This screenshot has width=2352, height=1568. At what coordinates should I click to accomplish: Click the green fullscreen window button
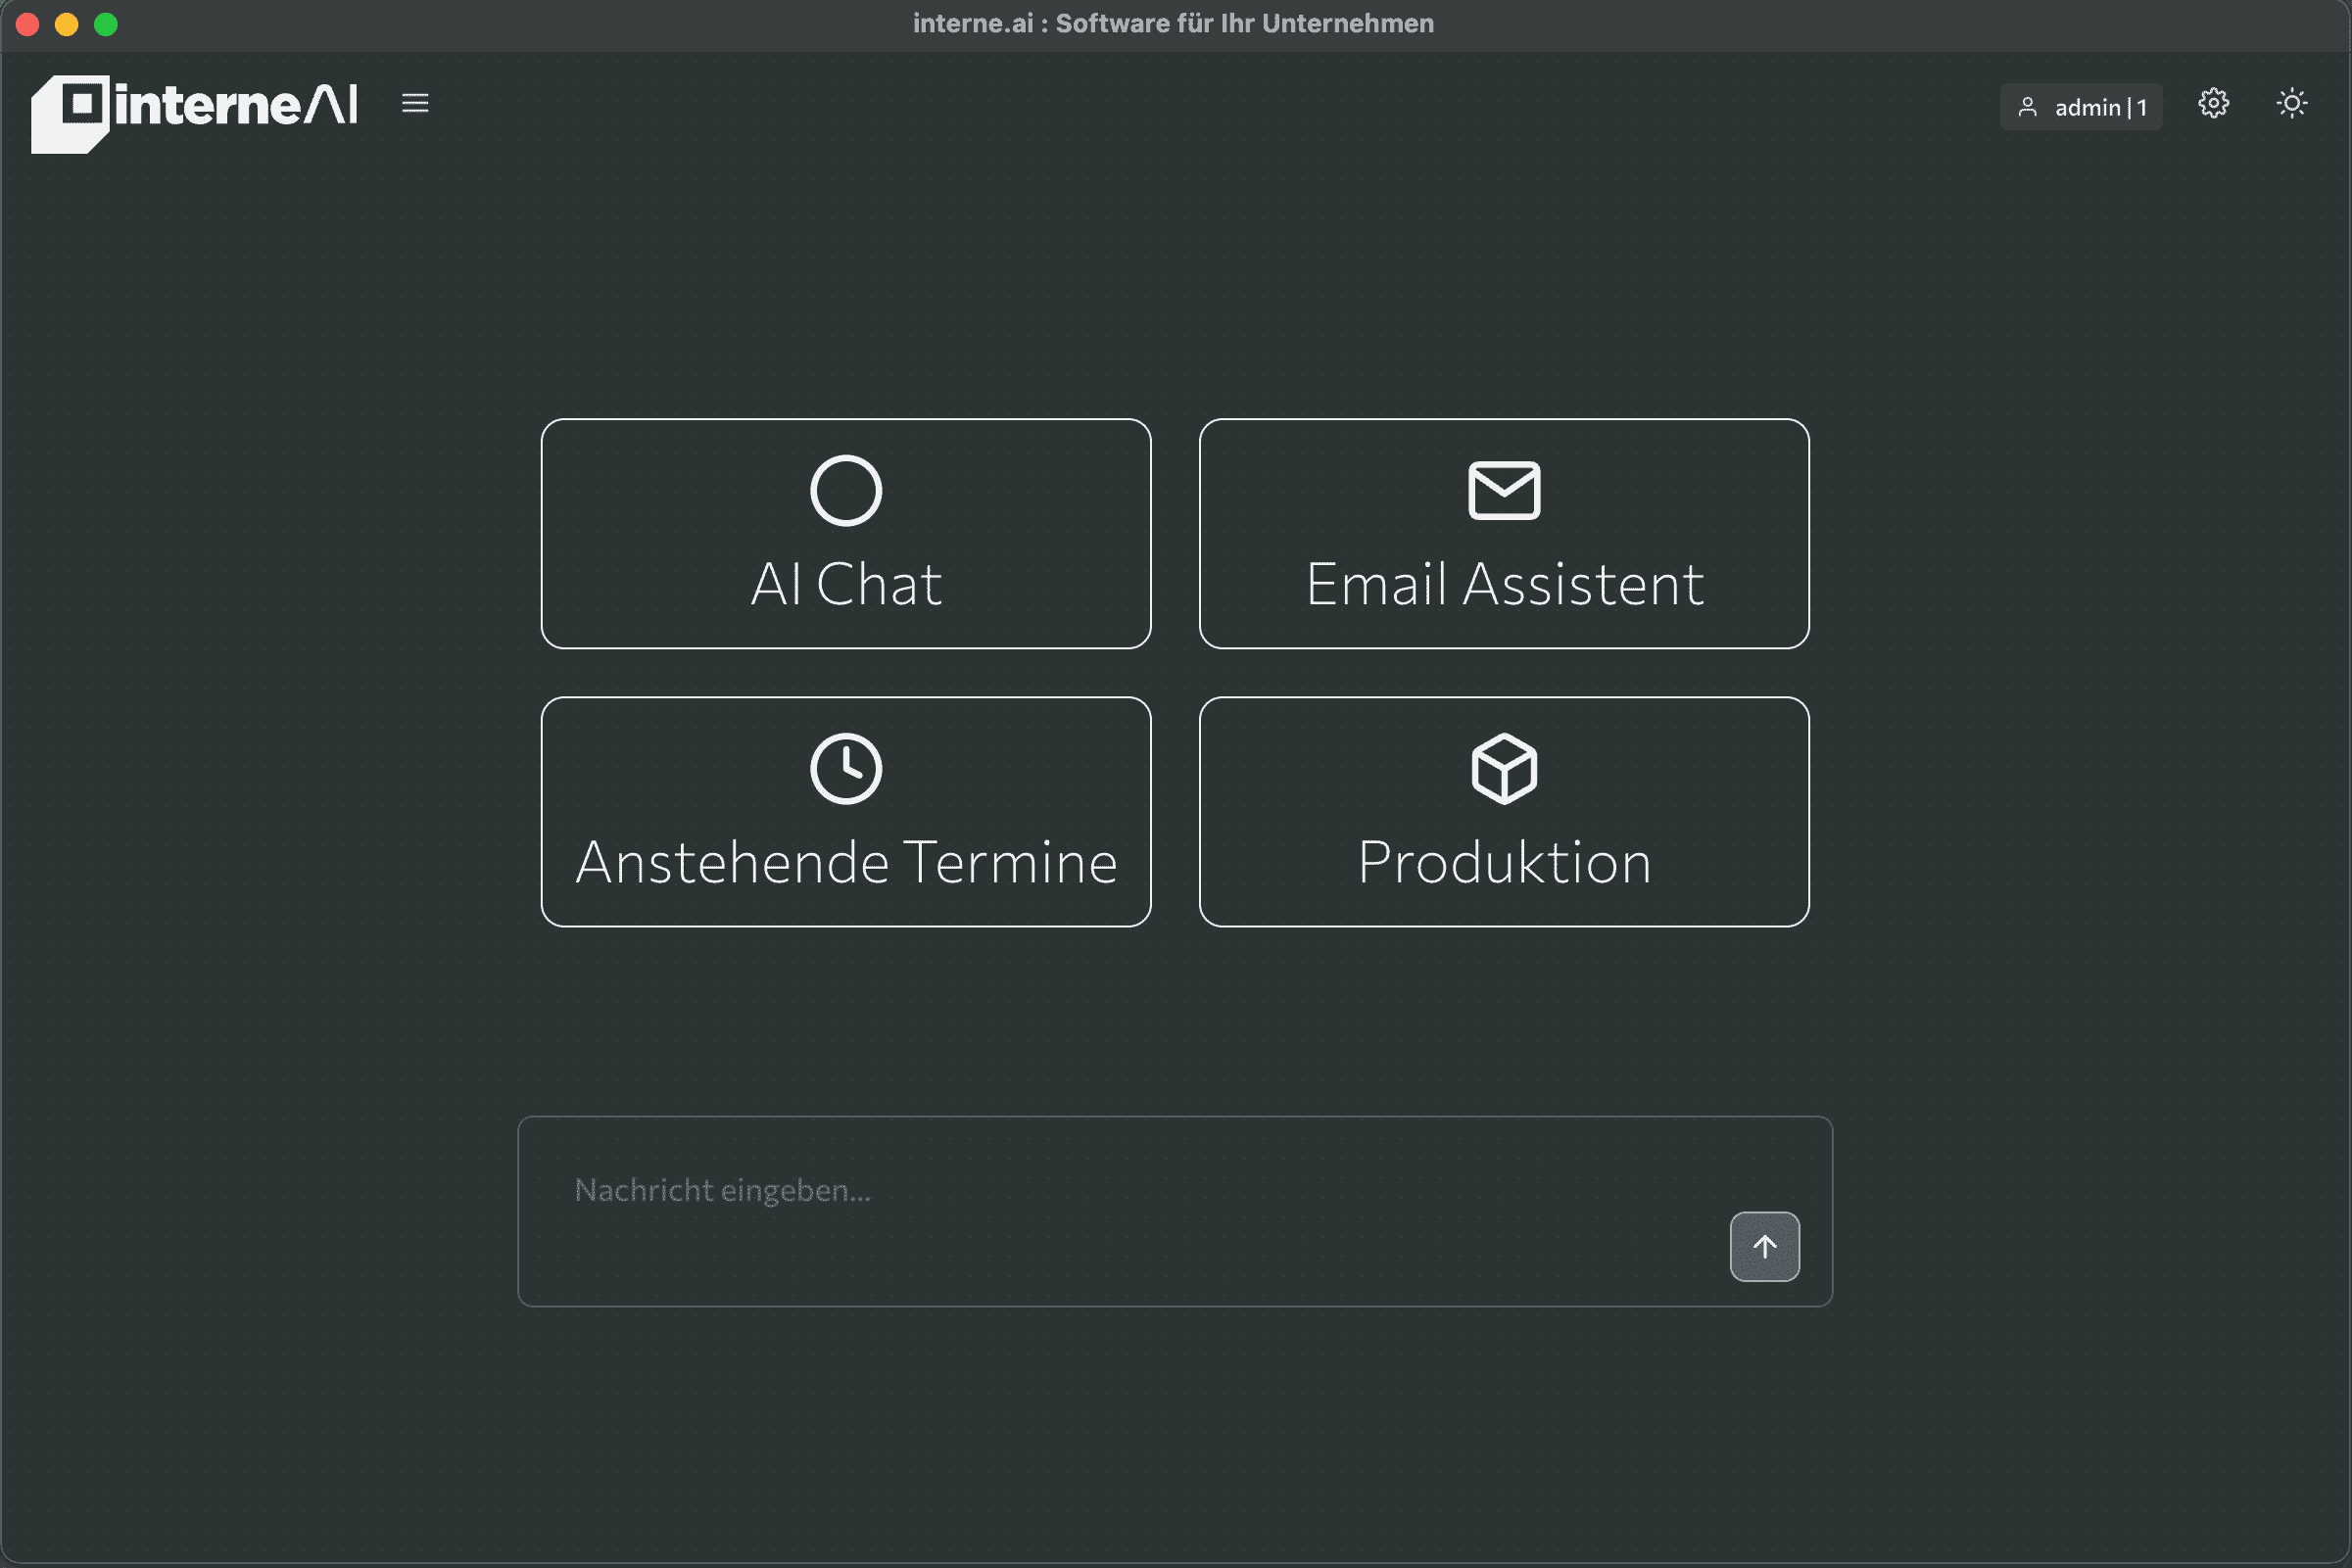106,24
